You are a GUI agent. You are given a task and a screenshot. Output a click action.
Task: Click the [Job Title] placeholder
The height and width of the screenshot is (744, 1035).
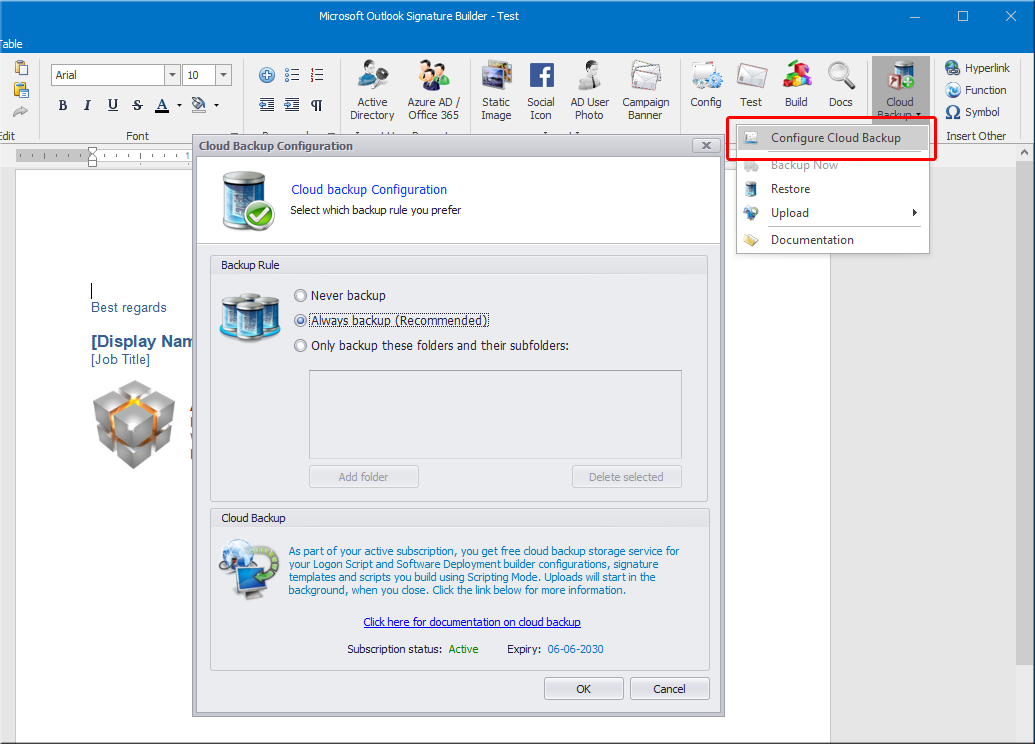pos(121,360)
